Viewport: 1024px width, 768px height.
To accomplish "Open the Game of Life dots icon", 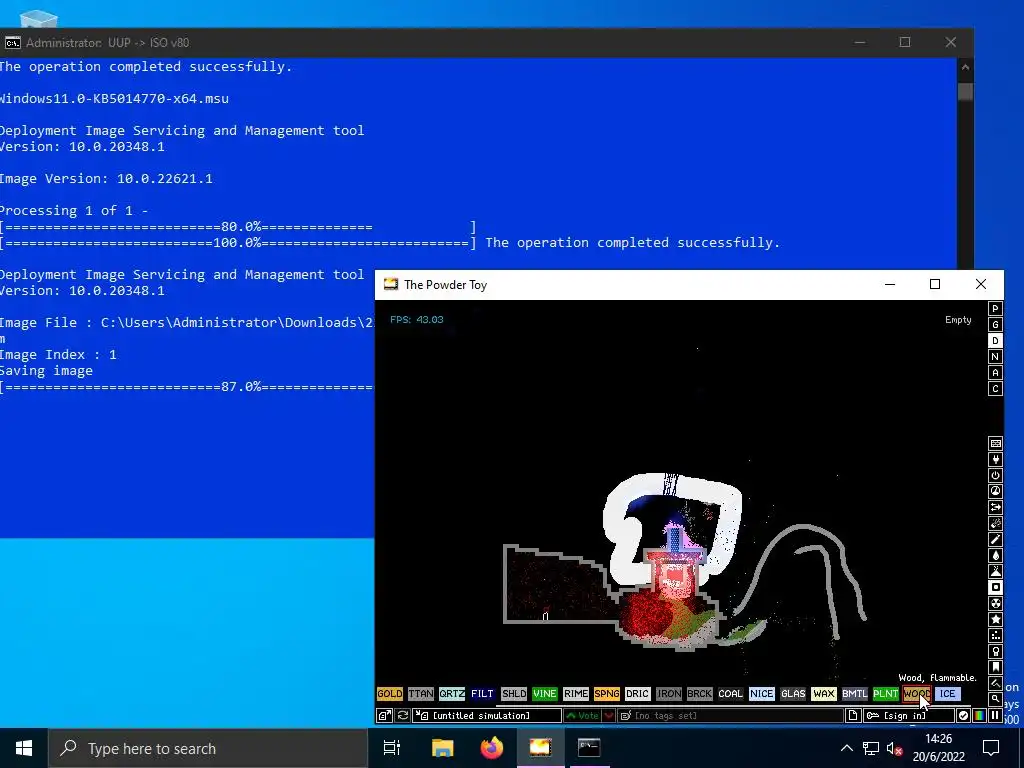I will [995, 635].
